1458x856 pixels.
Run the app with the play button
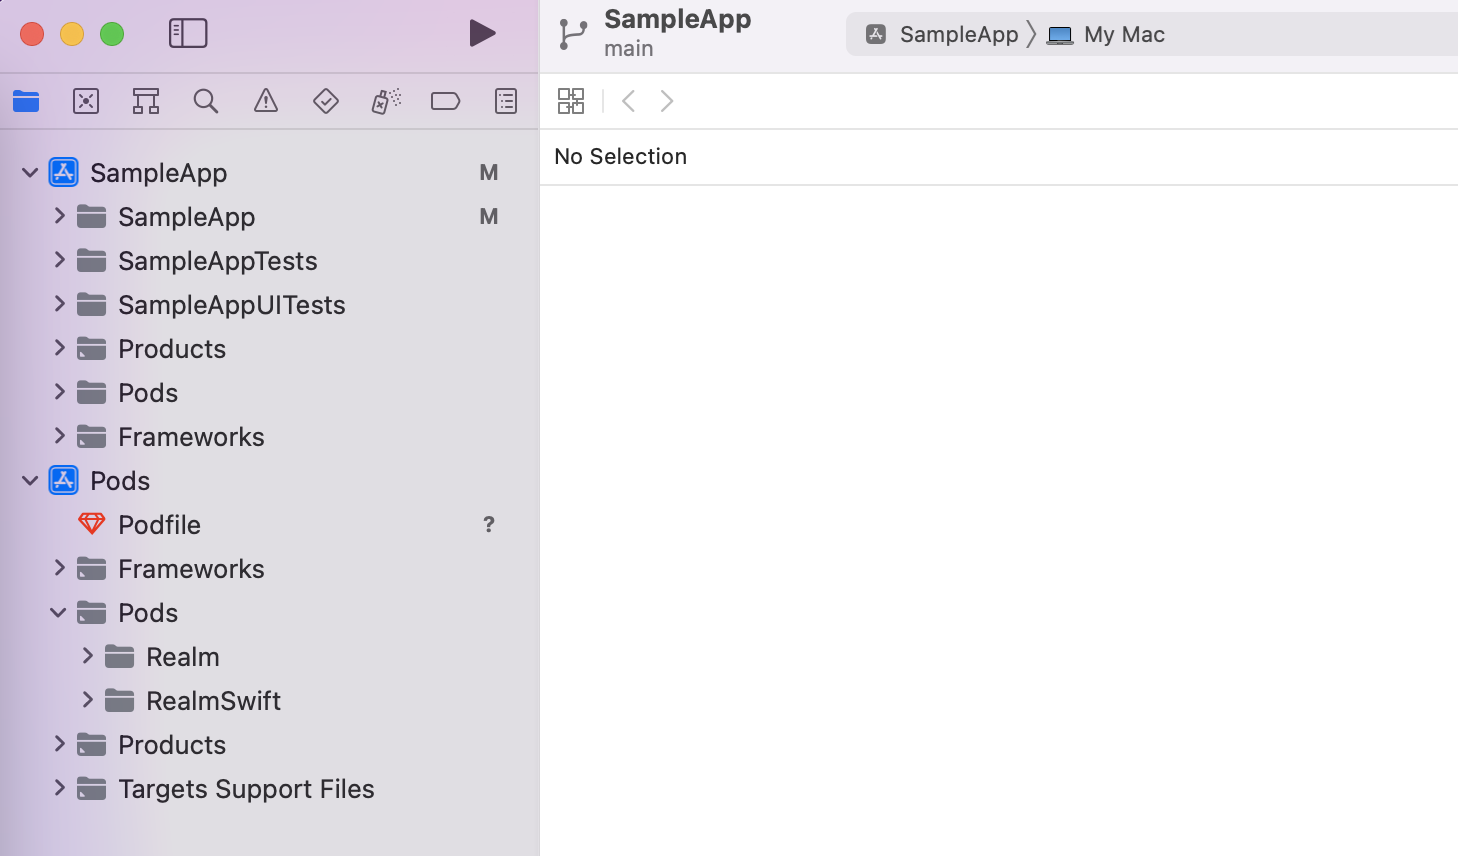point(483,34)
